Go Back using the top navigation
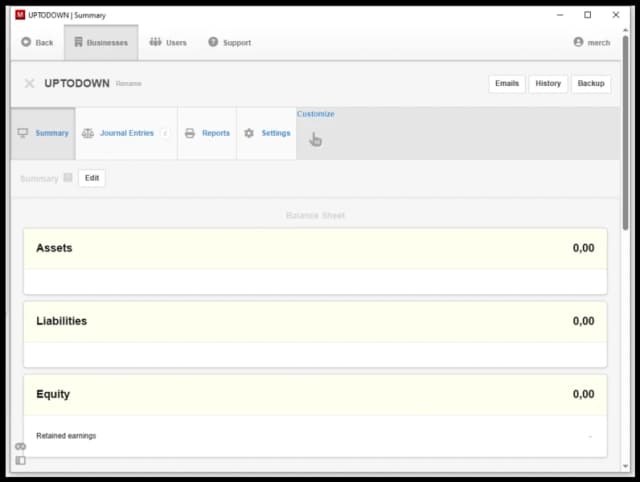Image resolution: width=640 pixels, height=482 pixels. 37,42
